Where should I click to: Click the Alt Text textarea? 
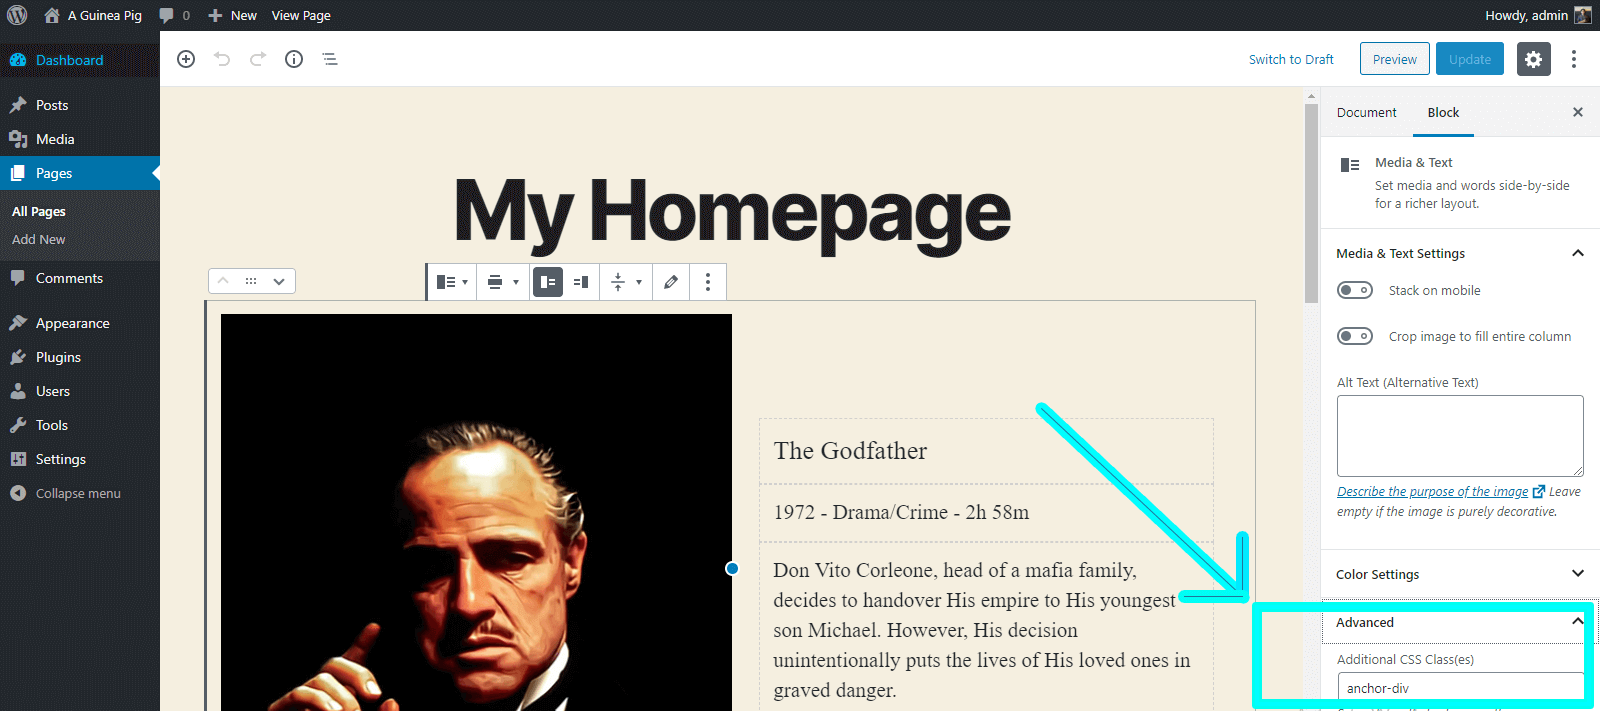coord(1460,436)
